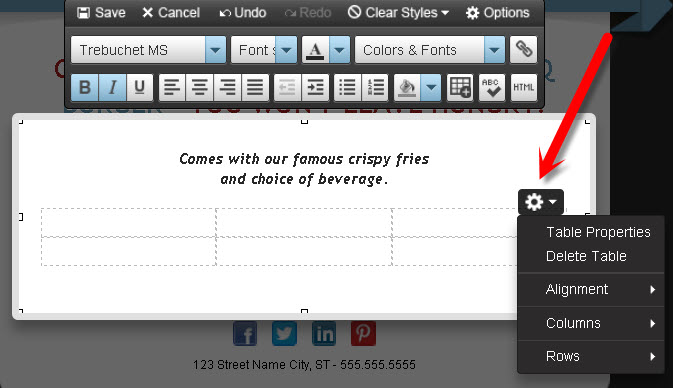The width and height of the screenshot is (673, 388).
Task: Cancel the text editing
Action: [171, 13]
